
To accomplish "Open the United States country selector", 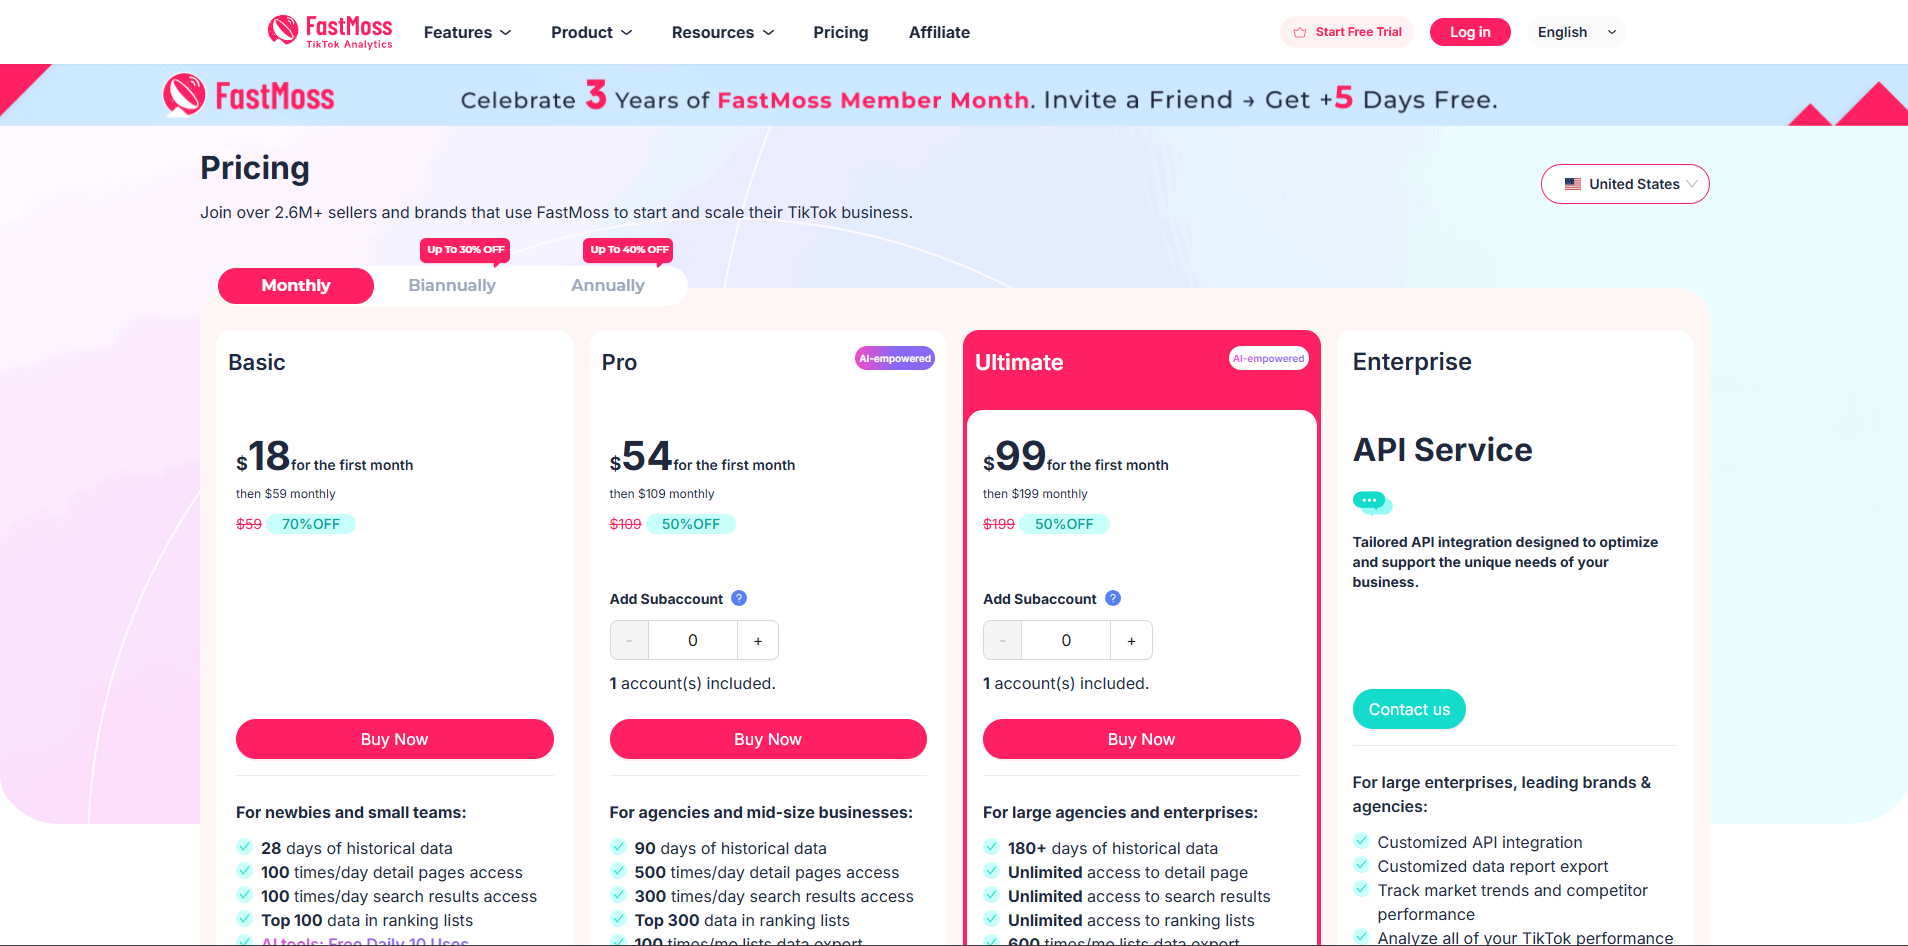I will point(1625,184).
